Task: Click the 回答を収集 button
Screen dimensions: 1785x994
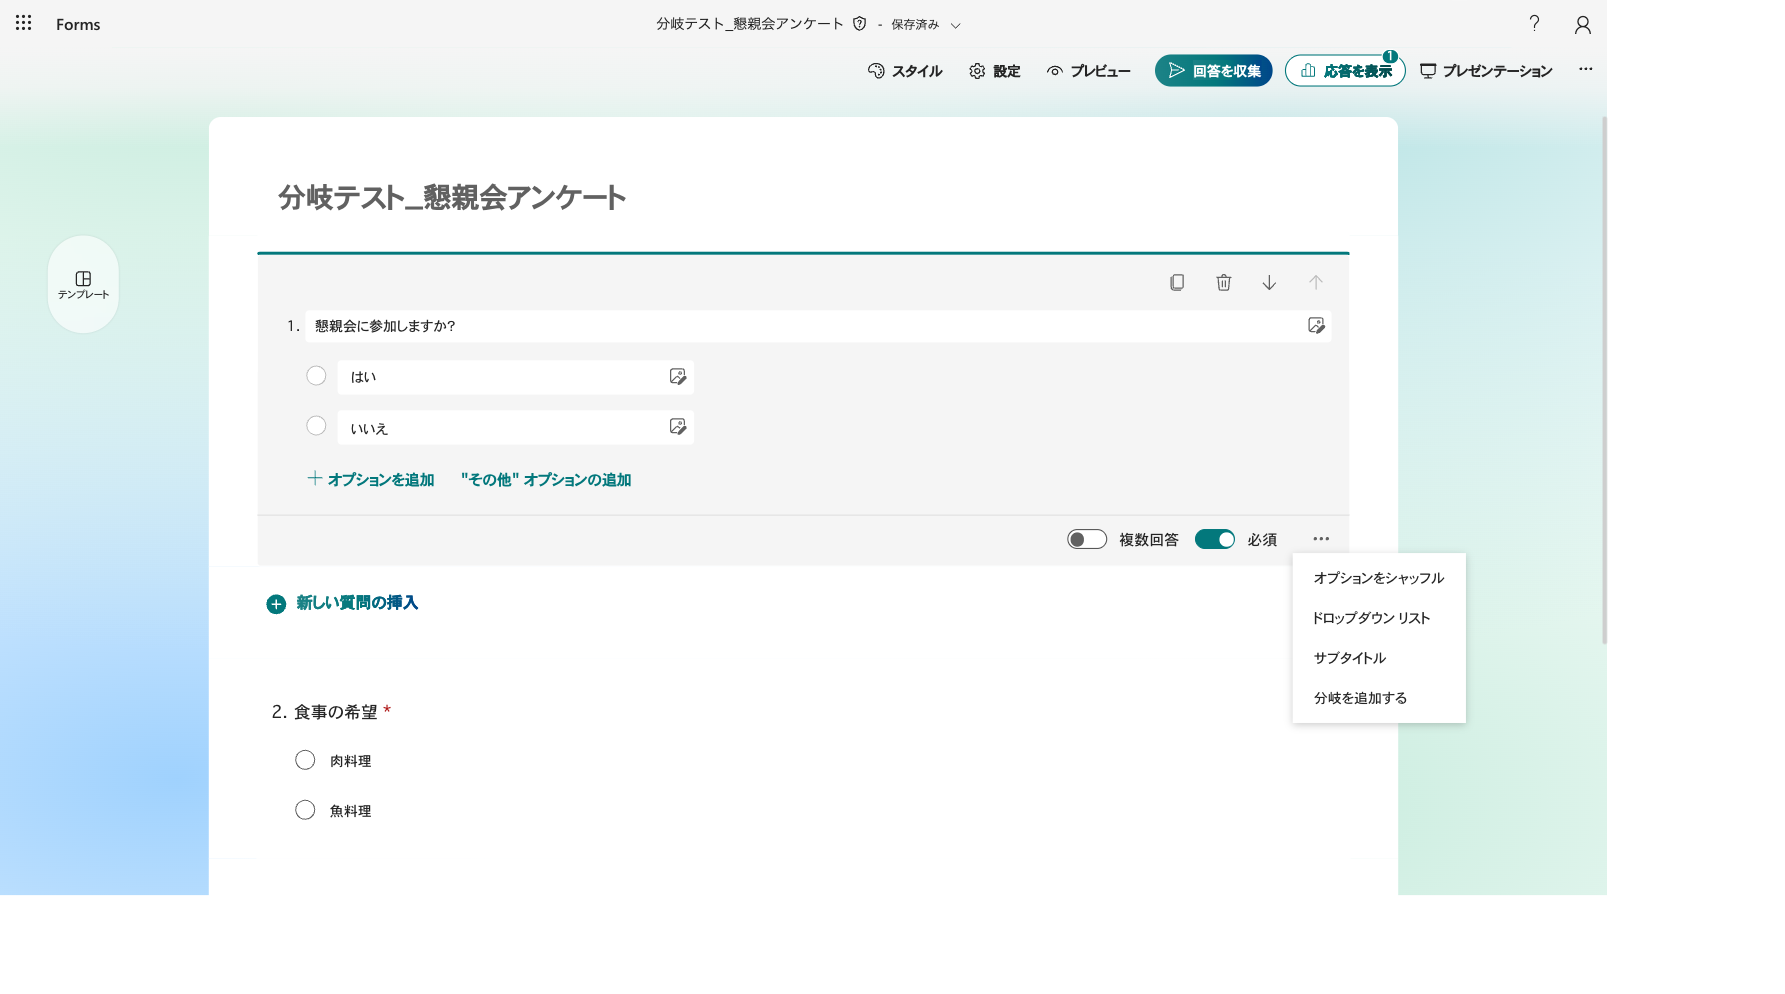Action: 1213,71
